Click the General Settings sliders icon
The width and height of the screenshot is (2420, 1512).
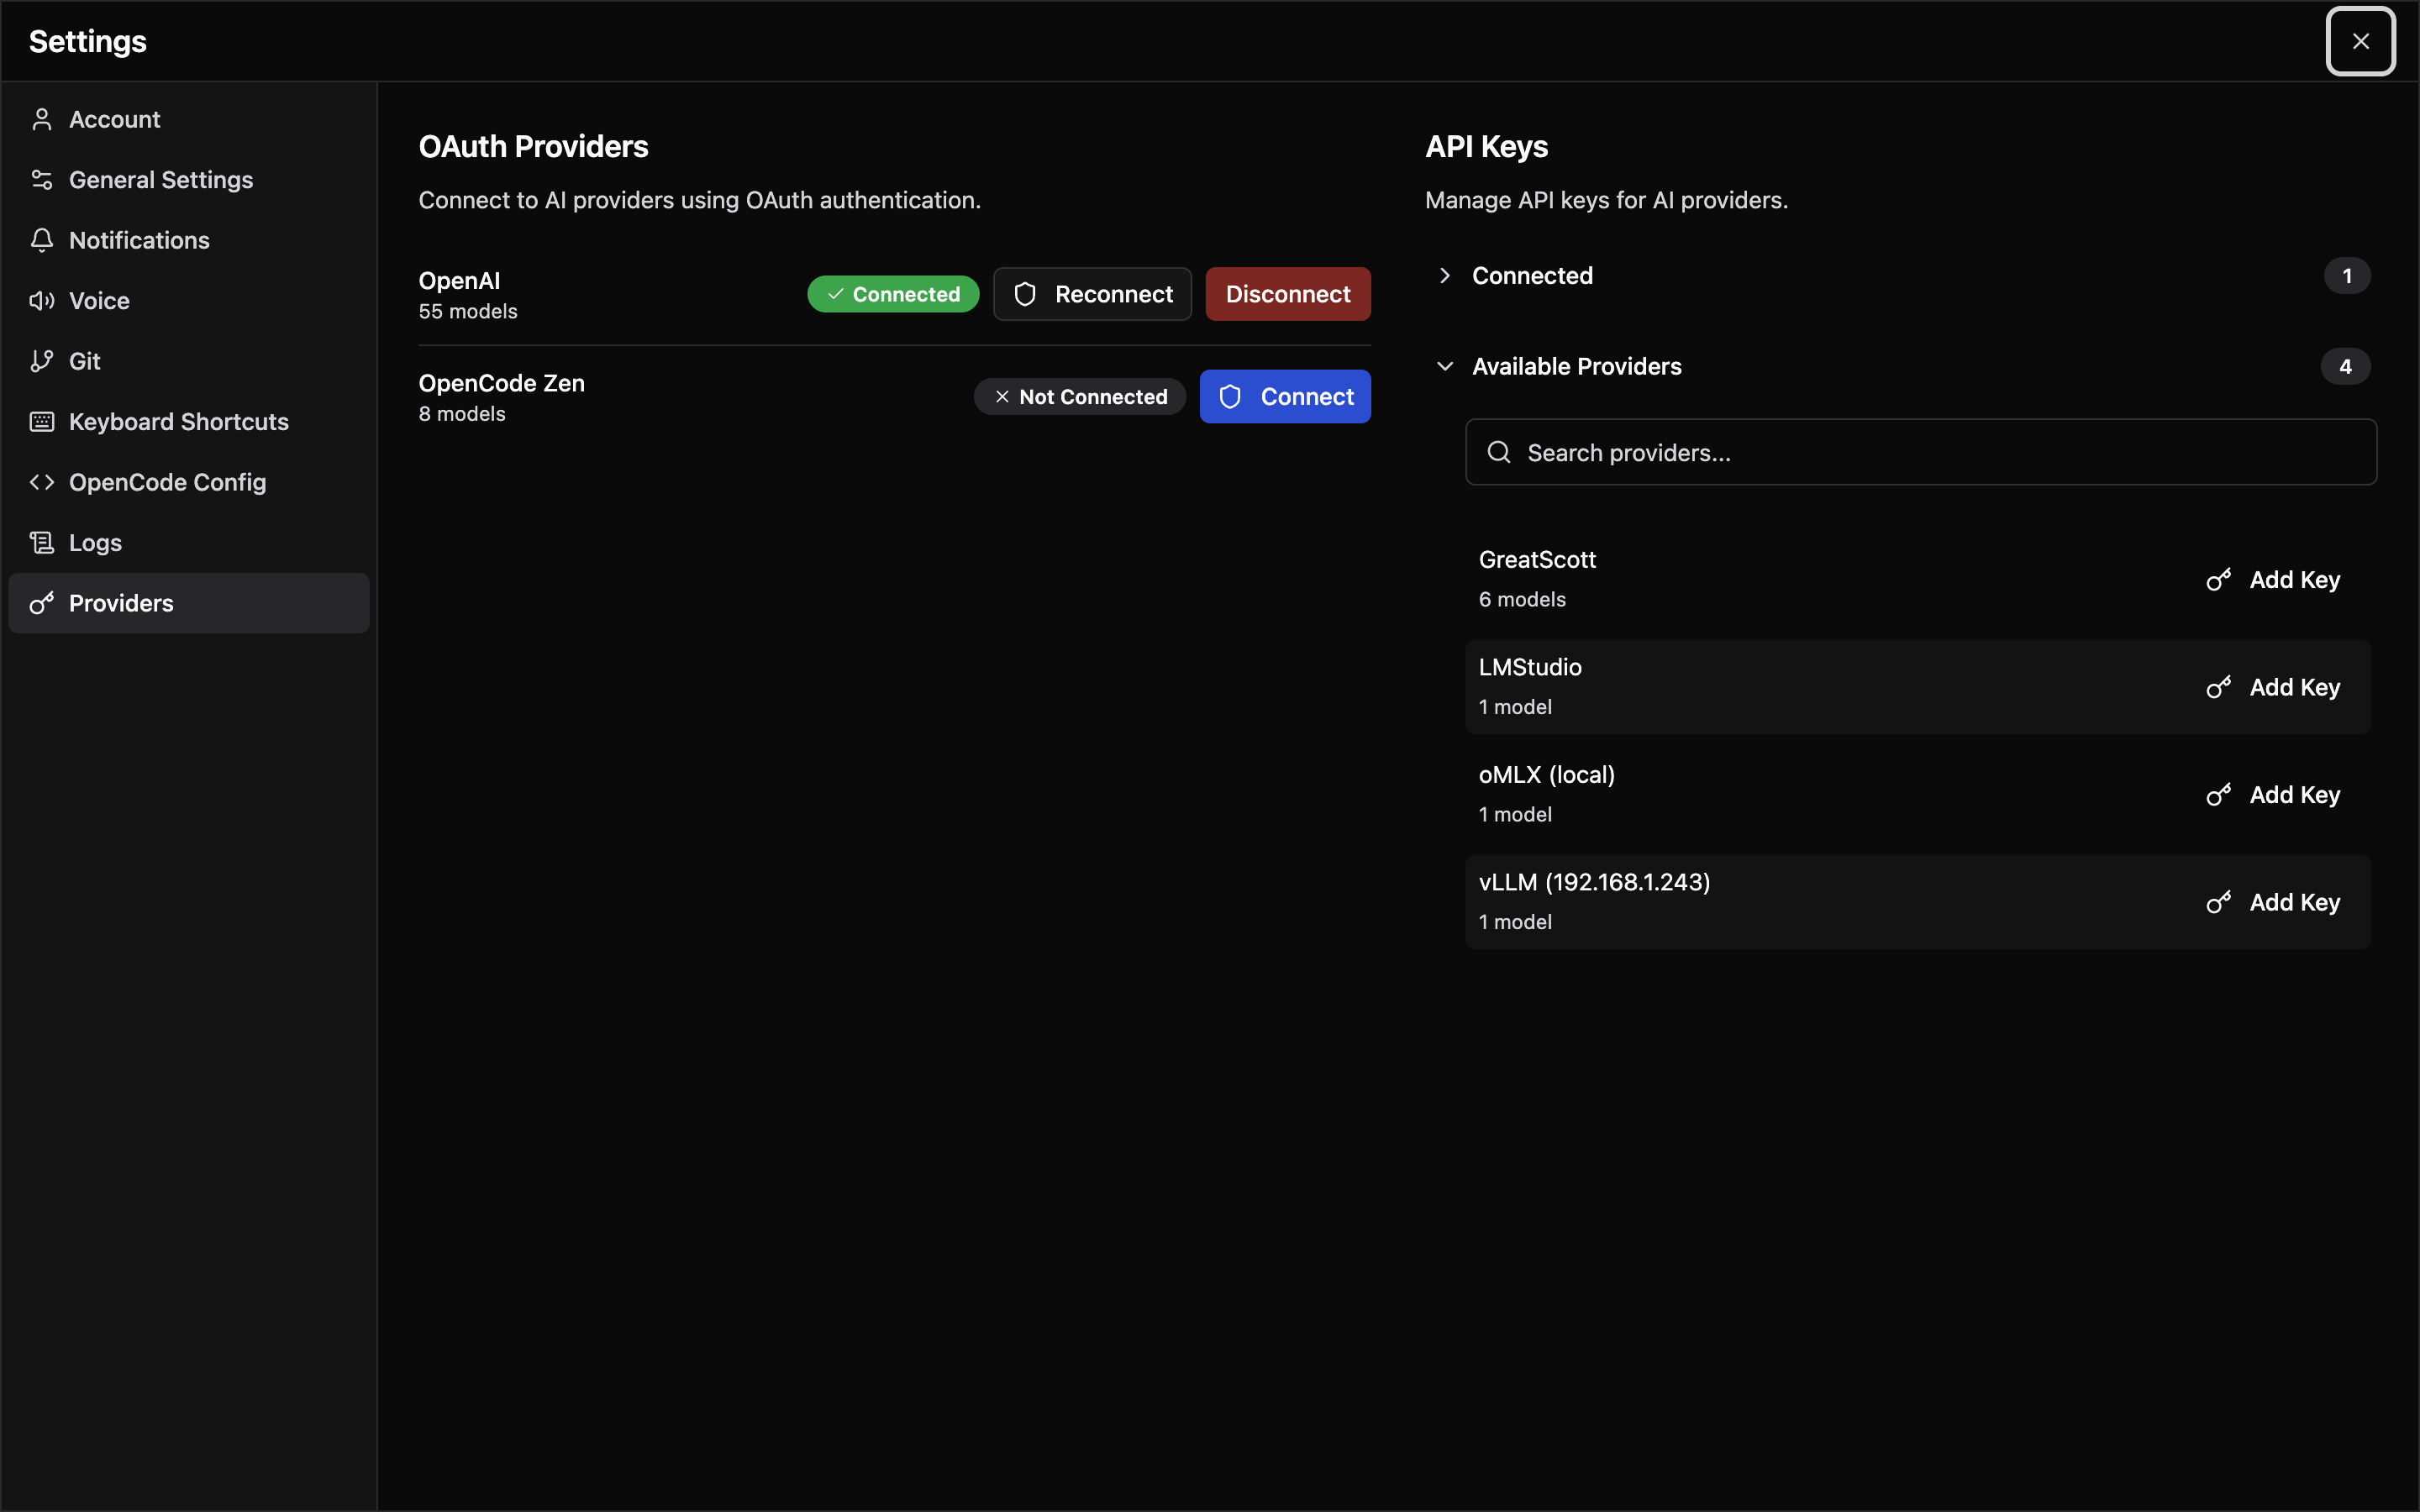coord(41,180)
